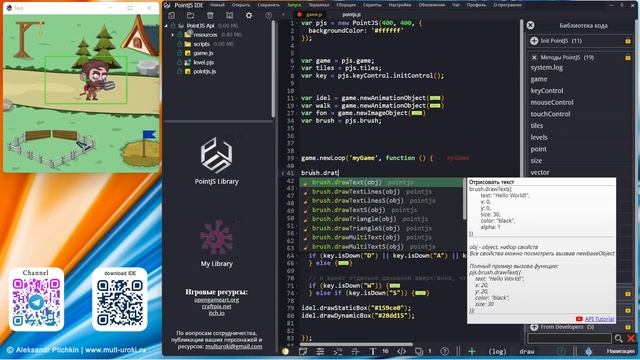This screenshot has height=360, width=640.
Task: Click the multuroki@gmail.com email link
Action: [x=233, y=347]
